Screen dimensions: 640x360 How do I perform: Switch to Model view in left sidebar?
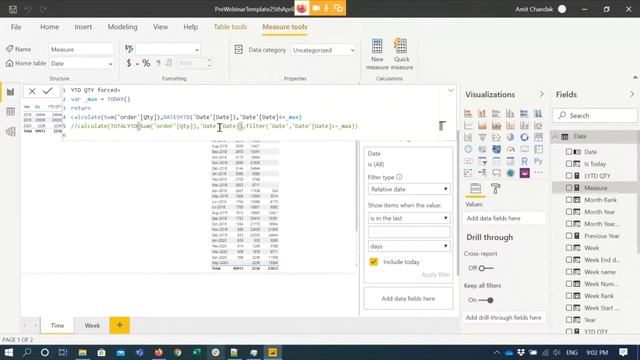click(11, 131)
